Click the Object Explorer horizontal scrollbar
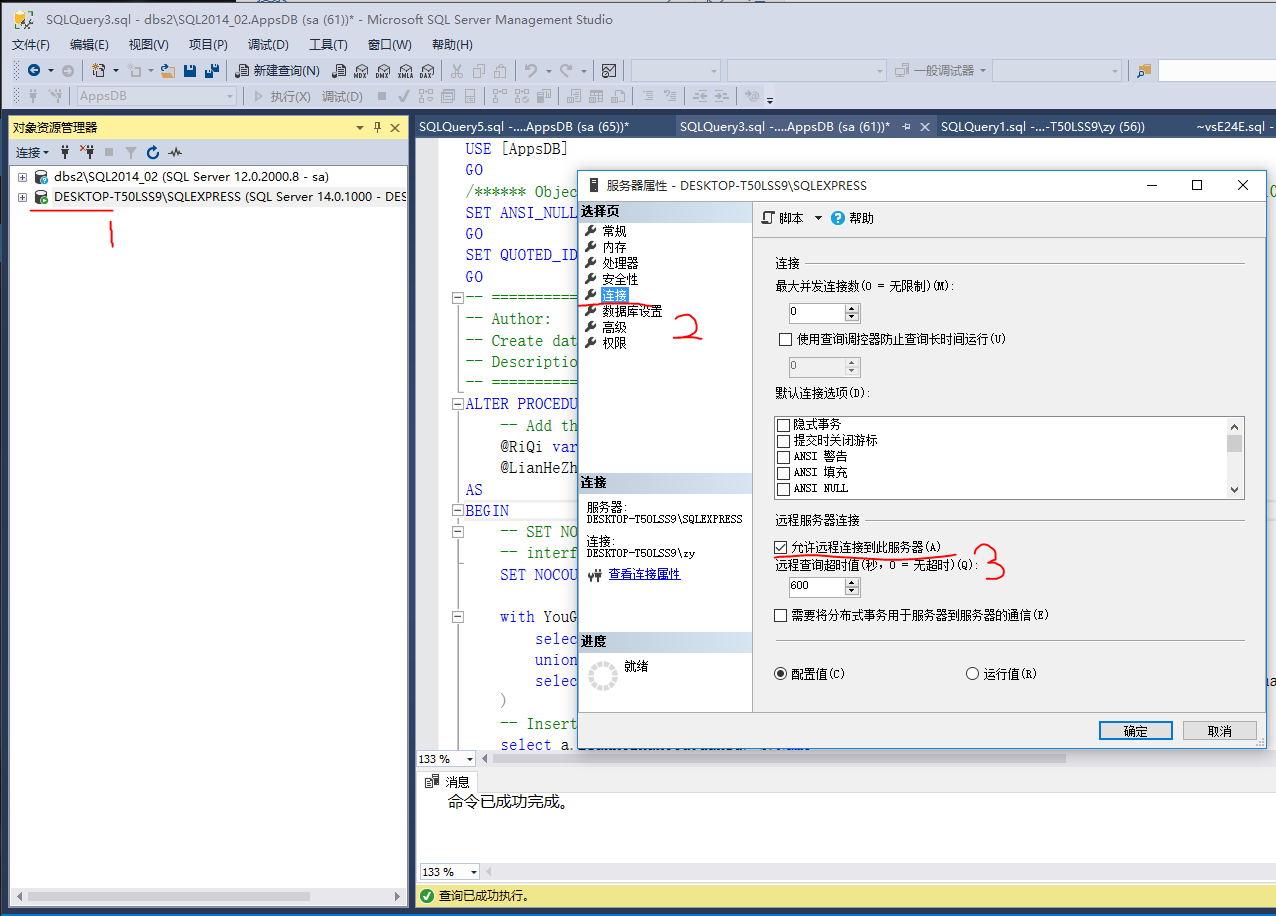The image size is (1276, 916). click(x=170, y=896)
